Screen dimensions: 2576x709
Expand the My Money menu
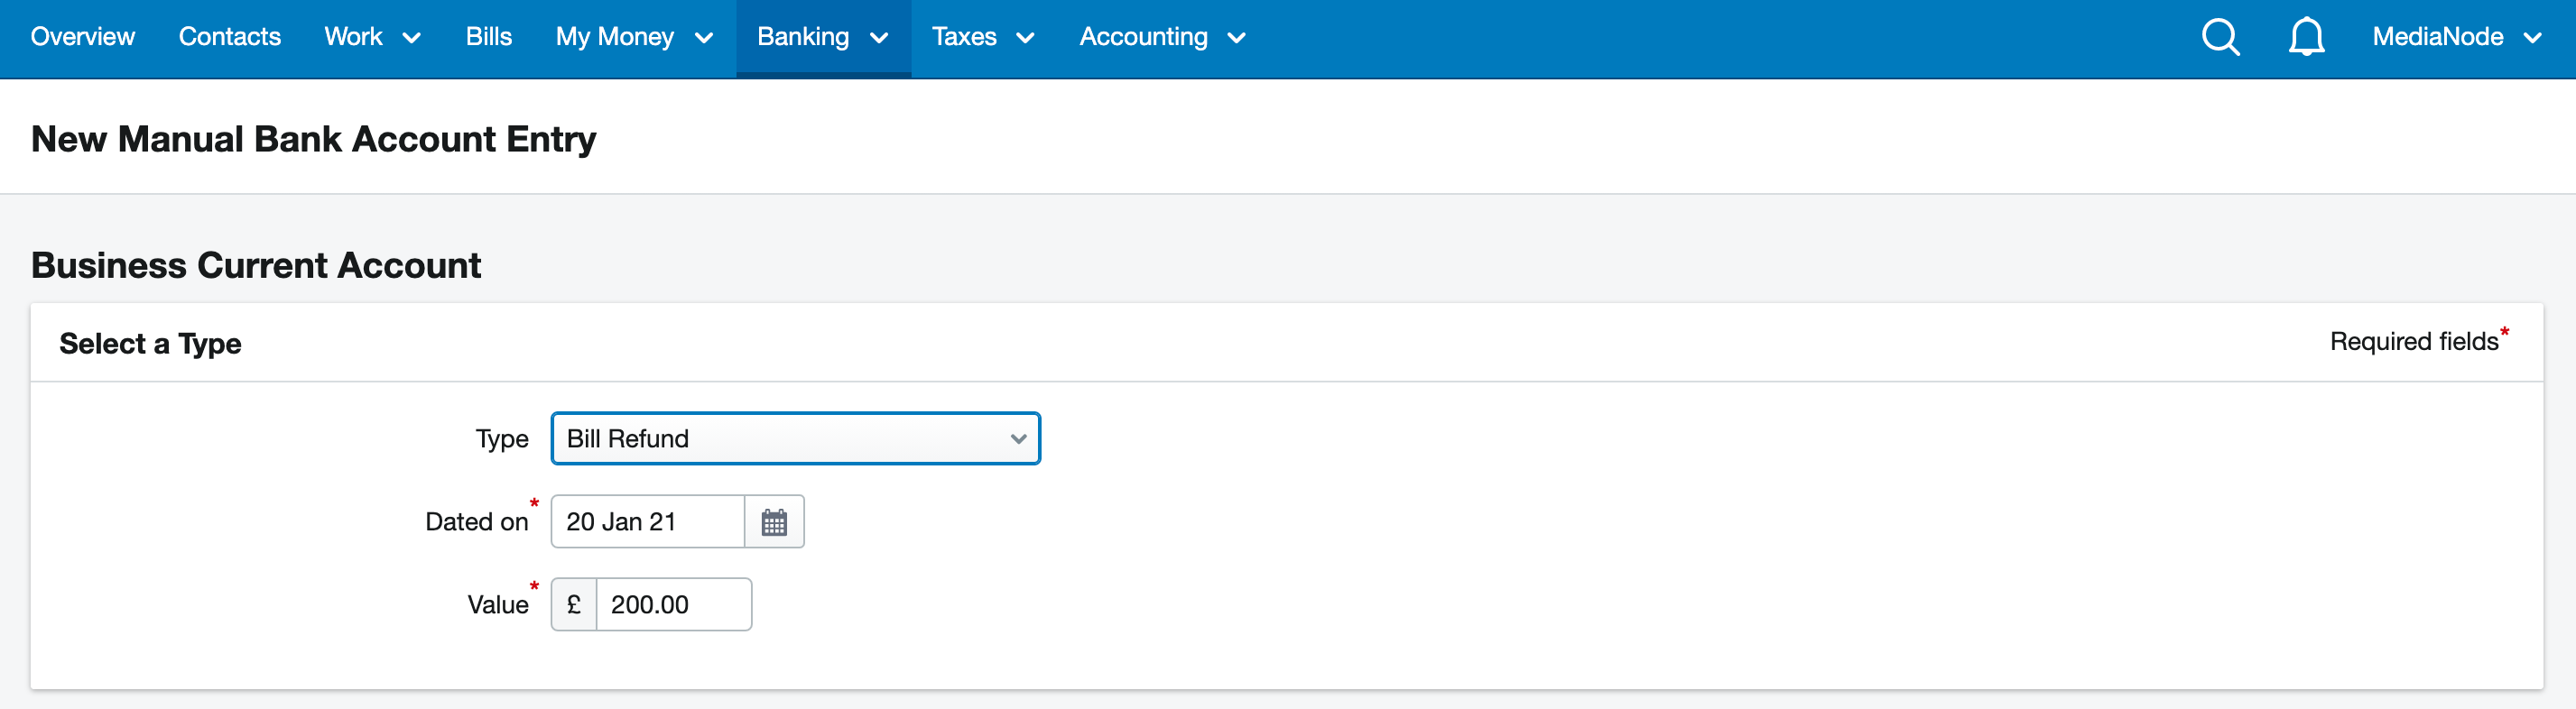pyautogui.click(x=634, y=38)
